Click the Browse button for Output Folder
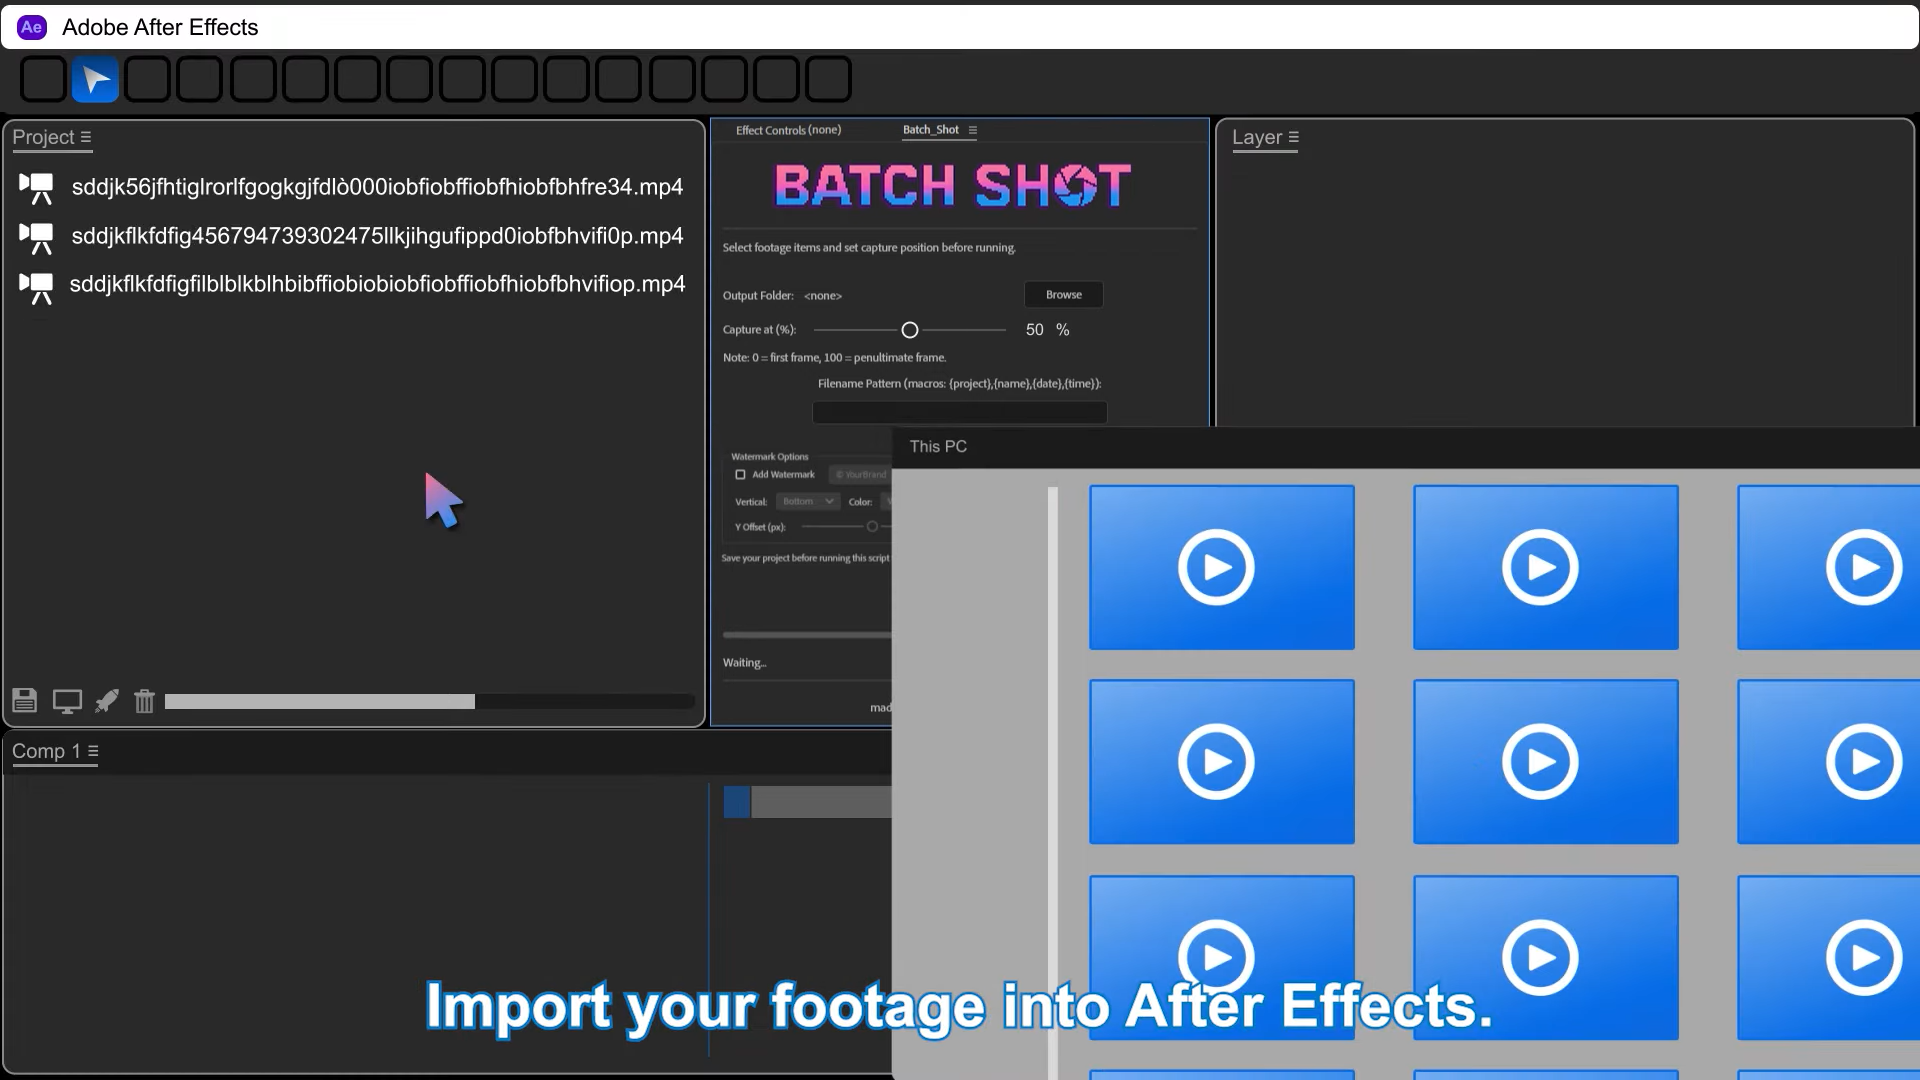The image size is (1920, 1080). pyautogui.click(x=1063, y=295)
